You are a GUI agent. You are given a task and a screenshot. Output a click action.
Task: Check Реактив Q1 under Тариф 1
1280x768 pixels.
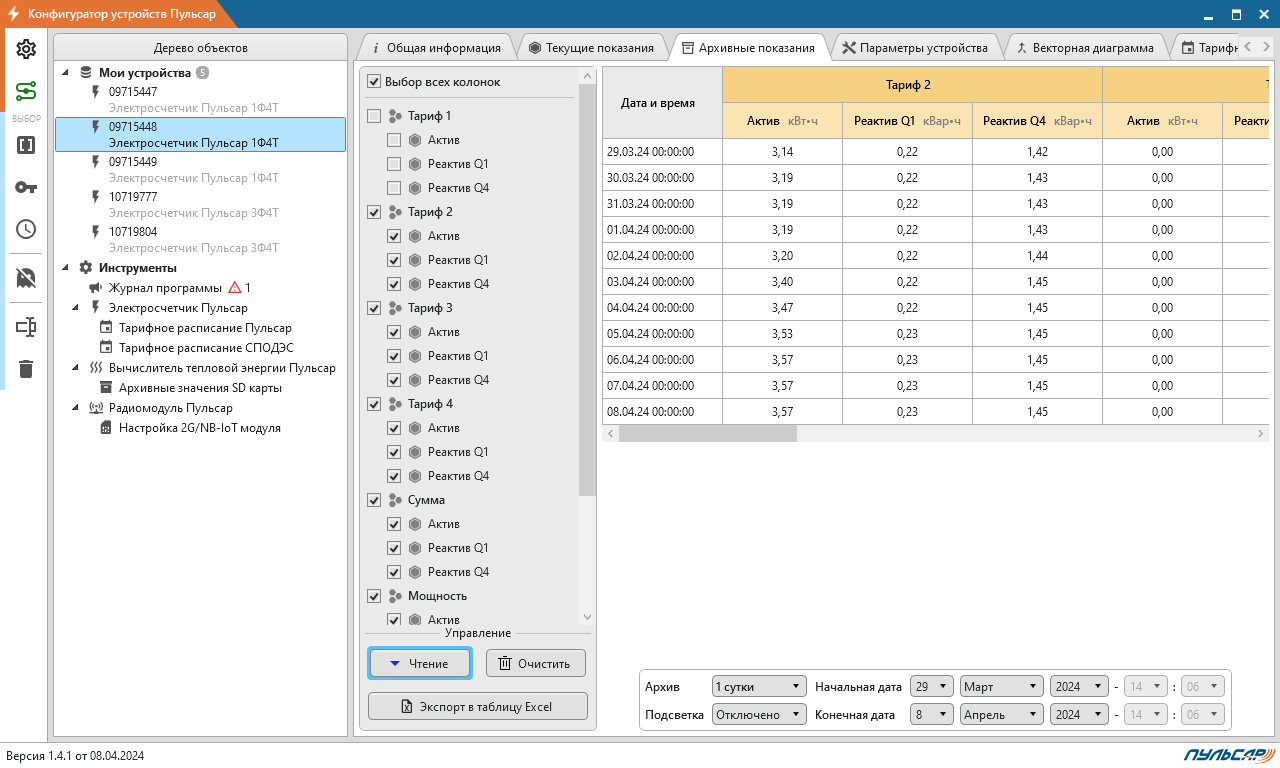394,164
